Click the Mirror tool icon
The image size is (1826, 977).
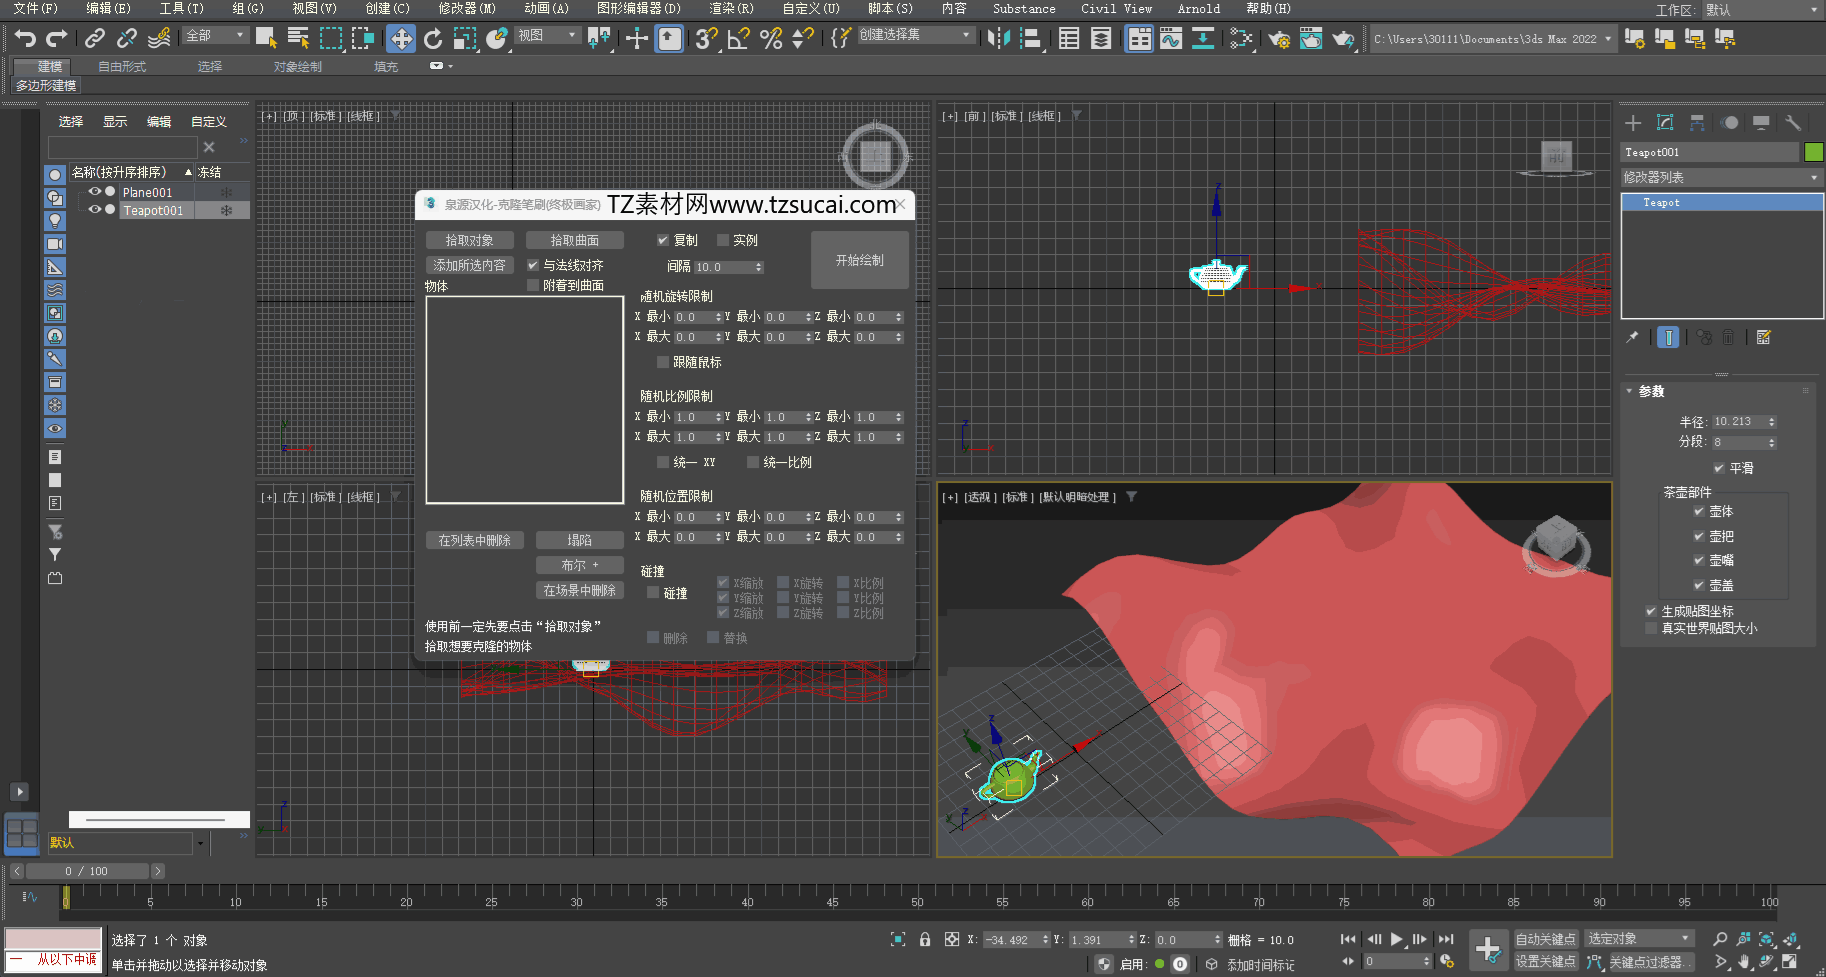[x=998, y=38]
